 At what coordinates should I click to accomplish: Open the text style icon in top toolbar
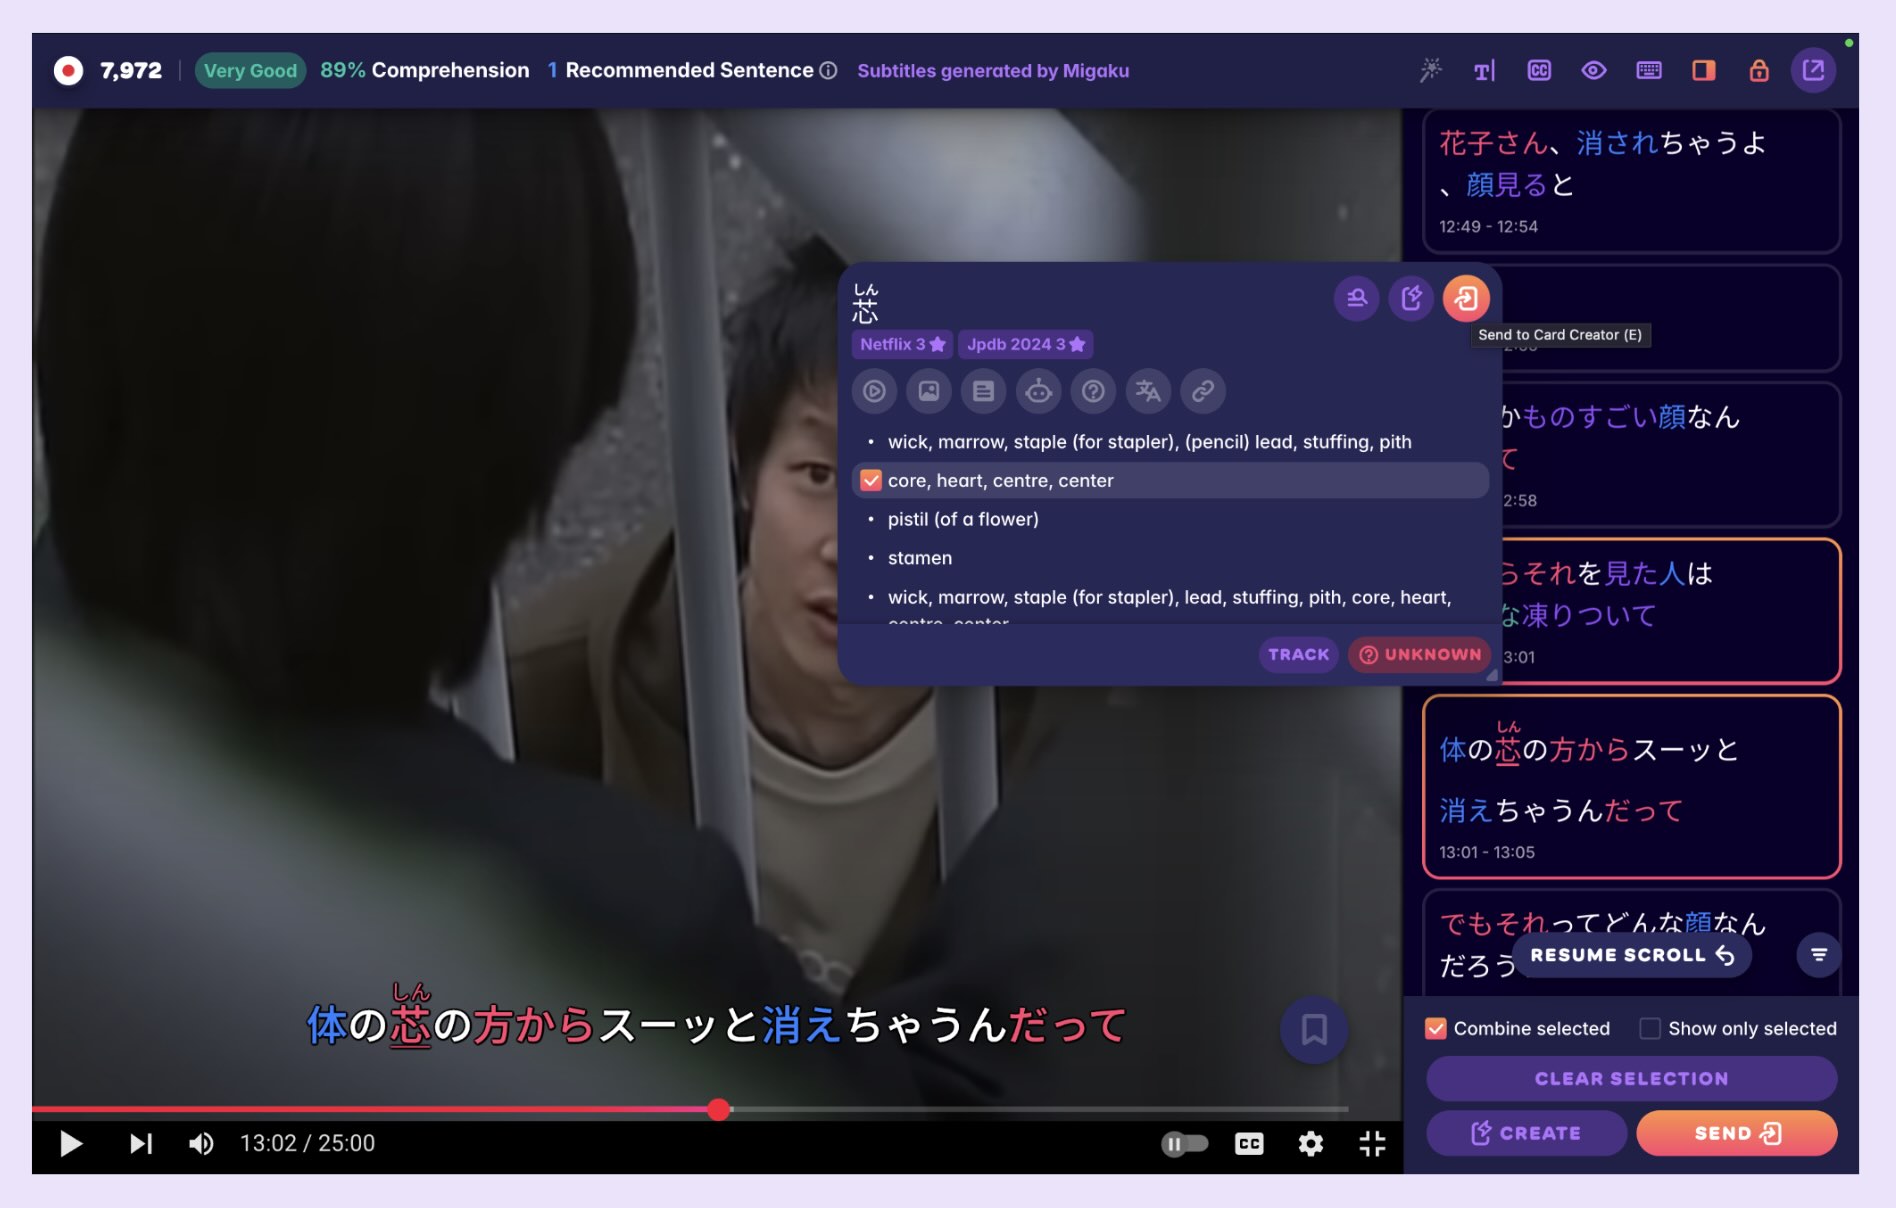[x=1484, y=70]
